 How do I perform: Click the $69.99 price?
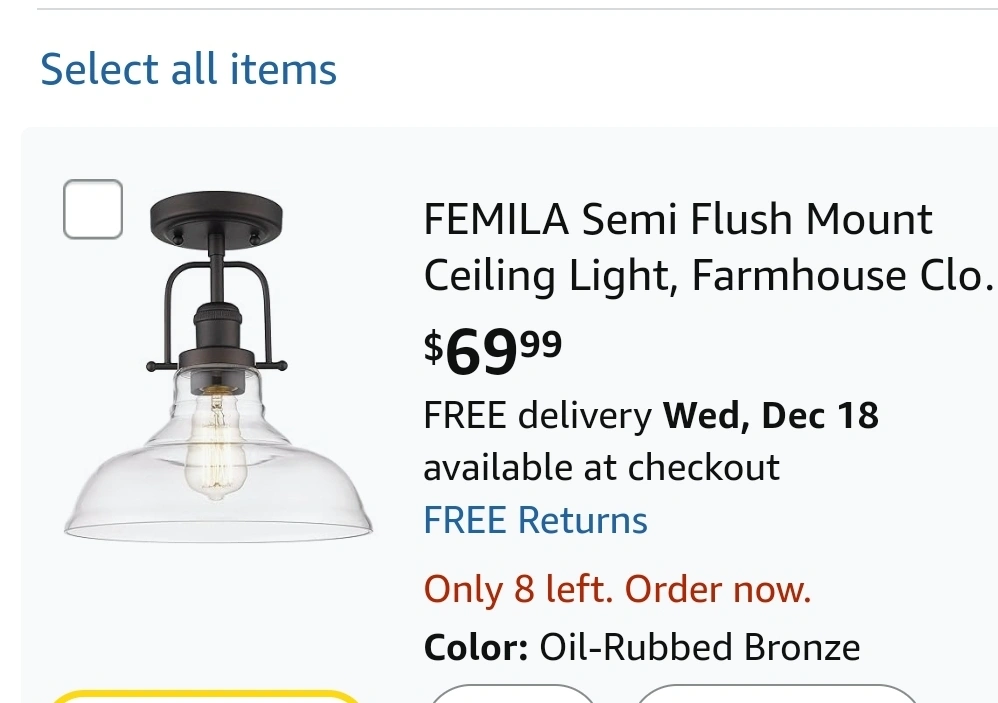point(493,350)
